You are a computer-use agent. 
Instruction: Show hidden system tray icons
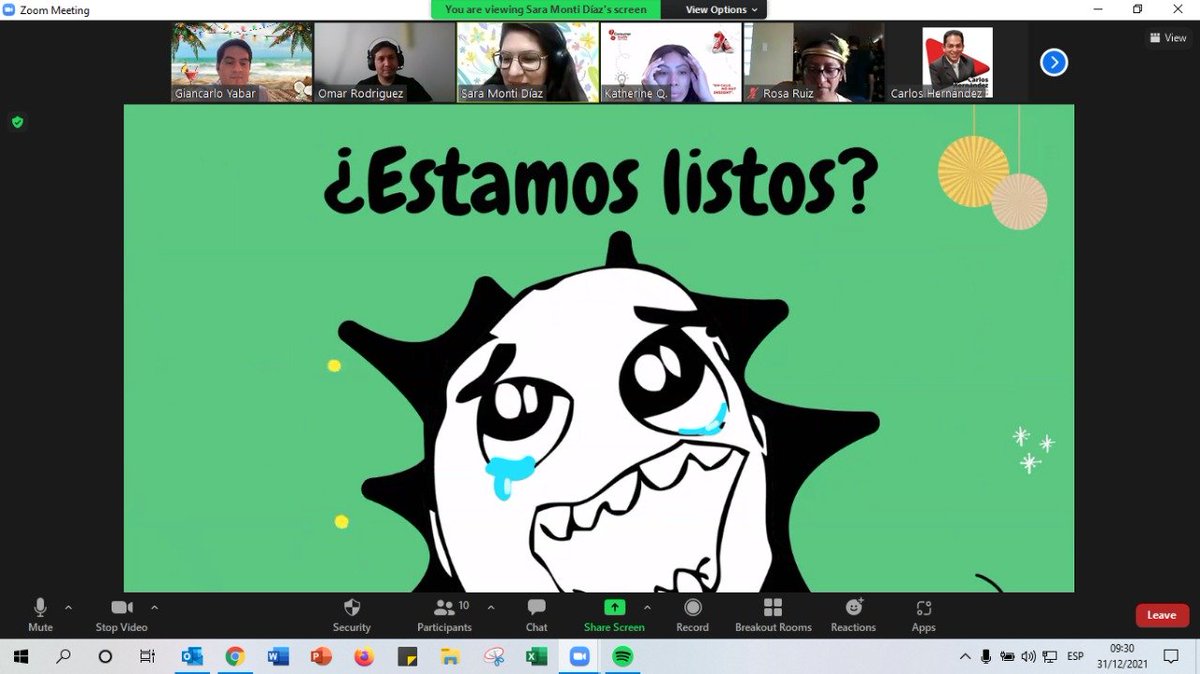pos(965,657)
